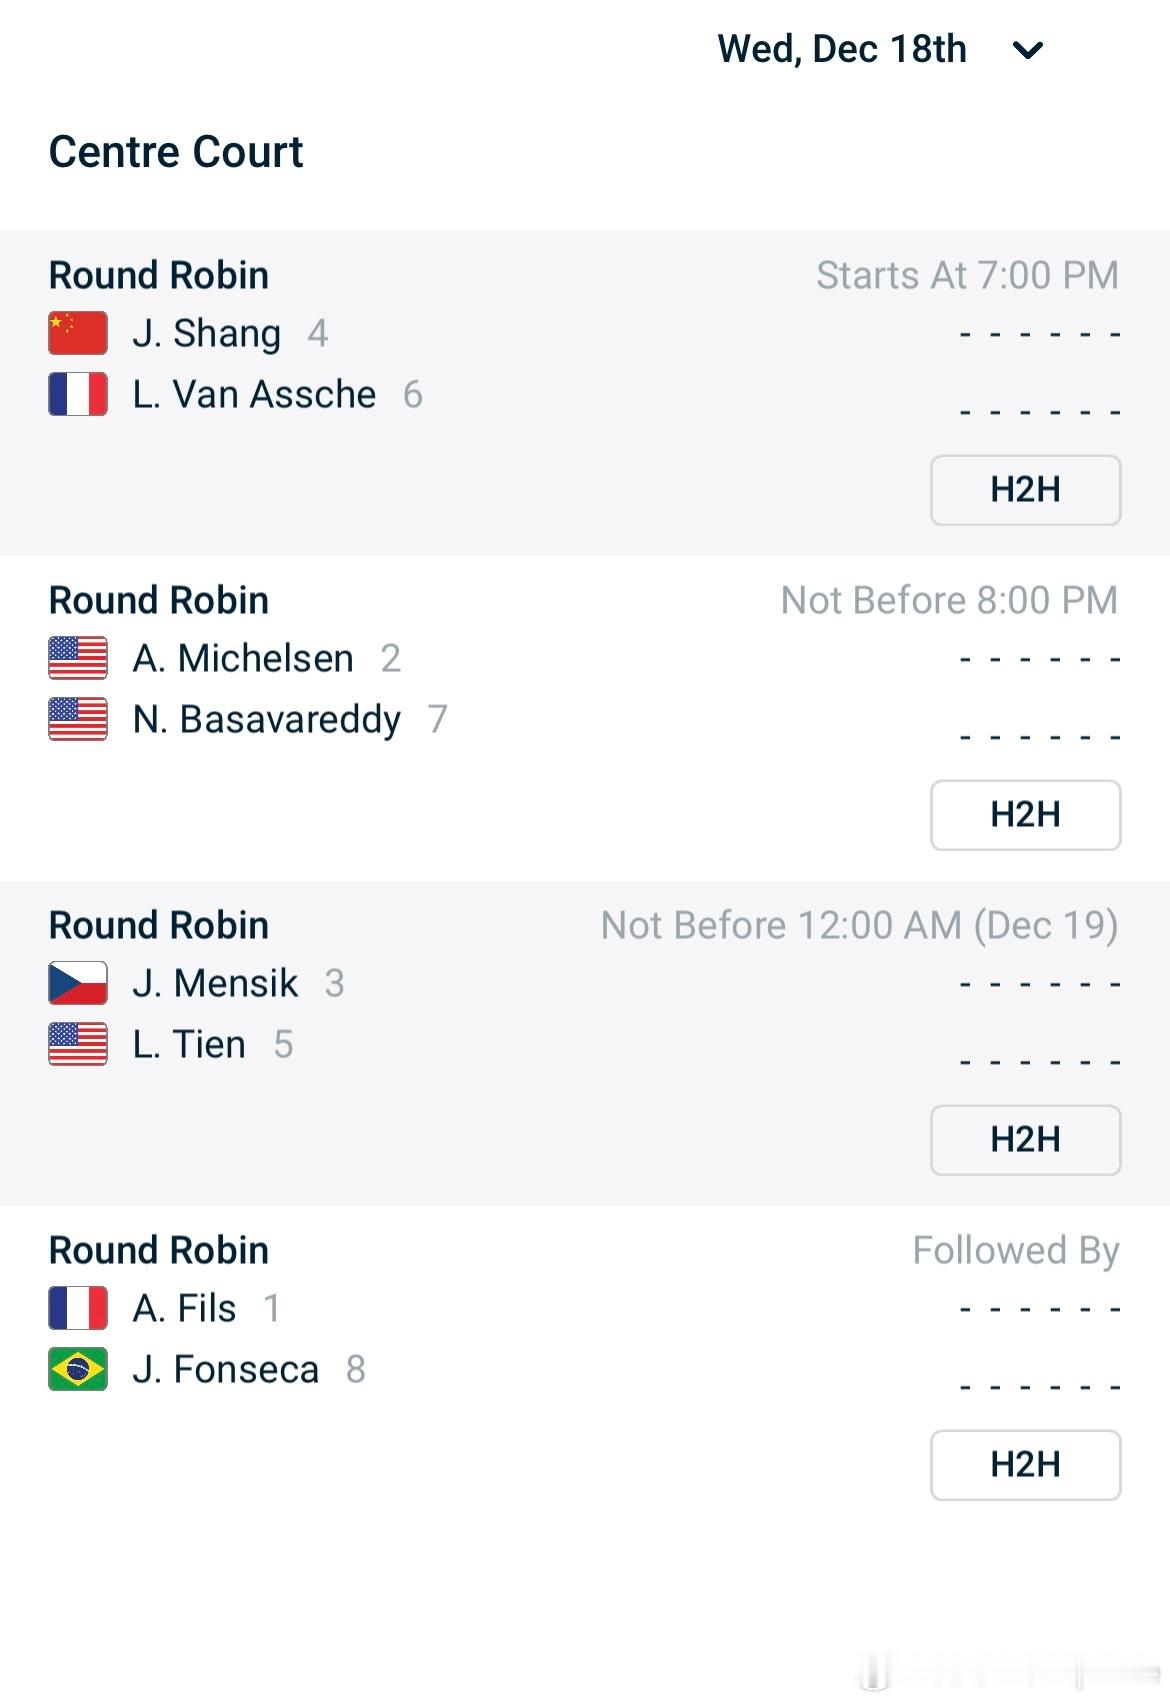The height and width of the screenshot is (1703, 1170).
Task: Click the Czech flag beside J. Mensik
Action: (x=78, y=983)
